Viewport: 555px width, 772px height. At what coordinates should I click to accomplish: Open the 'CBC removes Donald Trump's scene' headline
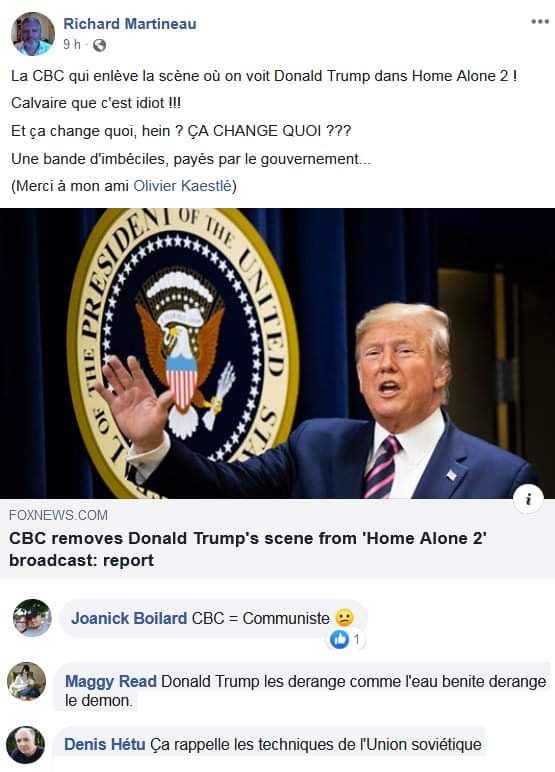click(x=248, y=549)
